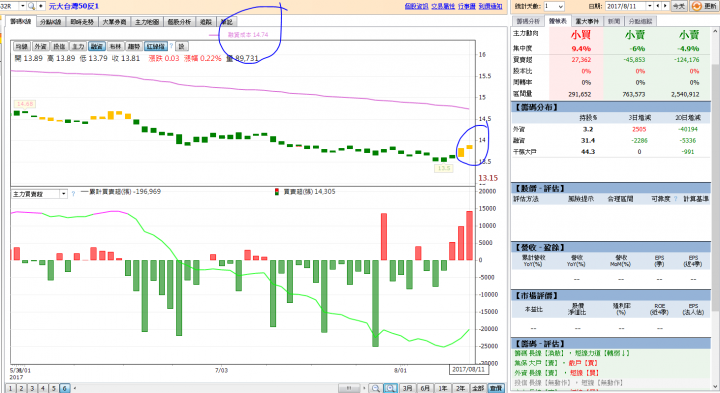This screenshot has width=720, height=393.
Task: Switch to the 即時走勢 tab
Action: point(82,22)
